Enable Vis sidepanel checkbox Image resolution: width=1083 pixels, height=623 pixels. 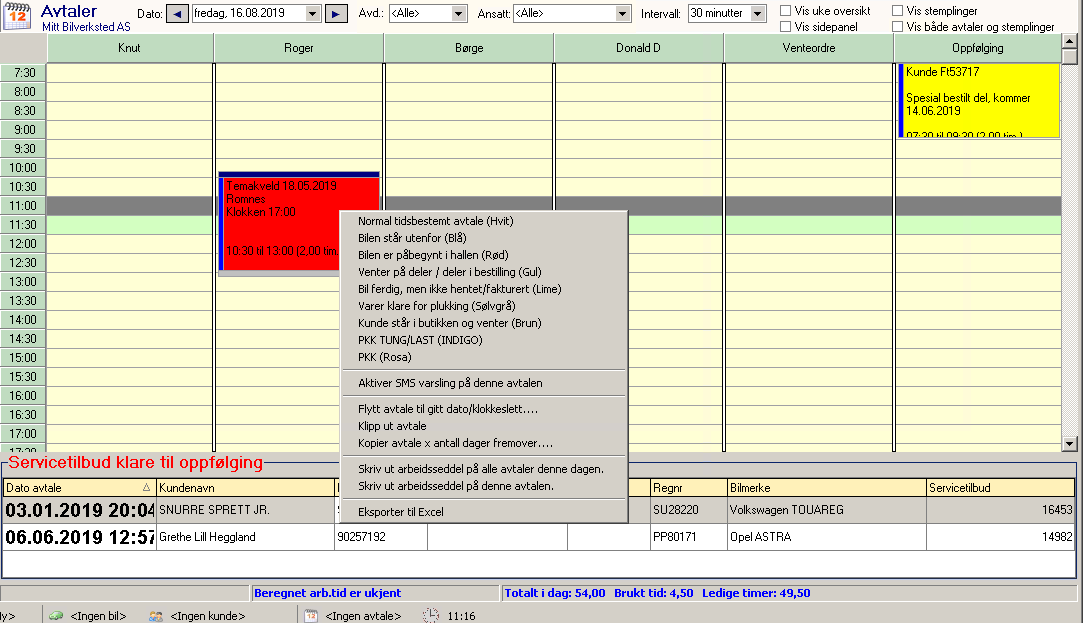[785, 26]
